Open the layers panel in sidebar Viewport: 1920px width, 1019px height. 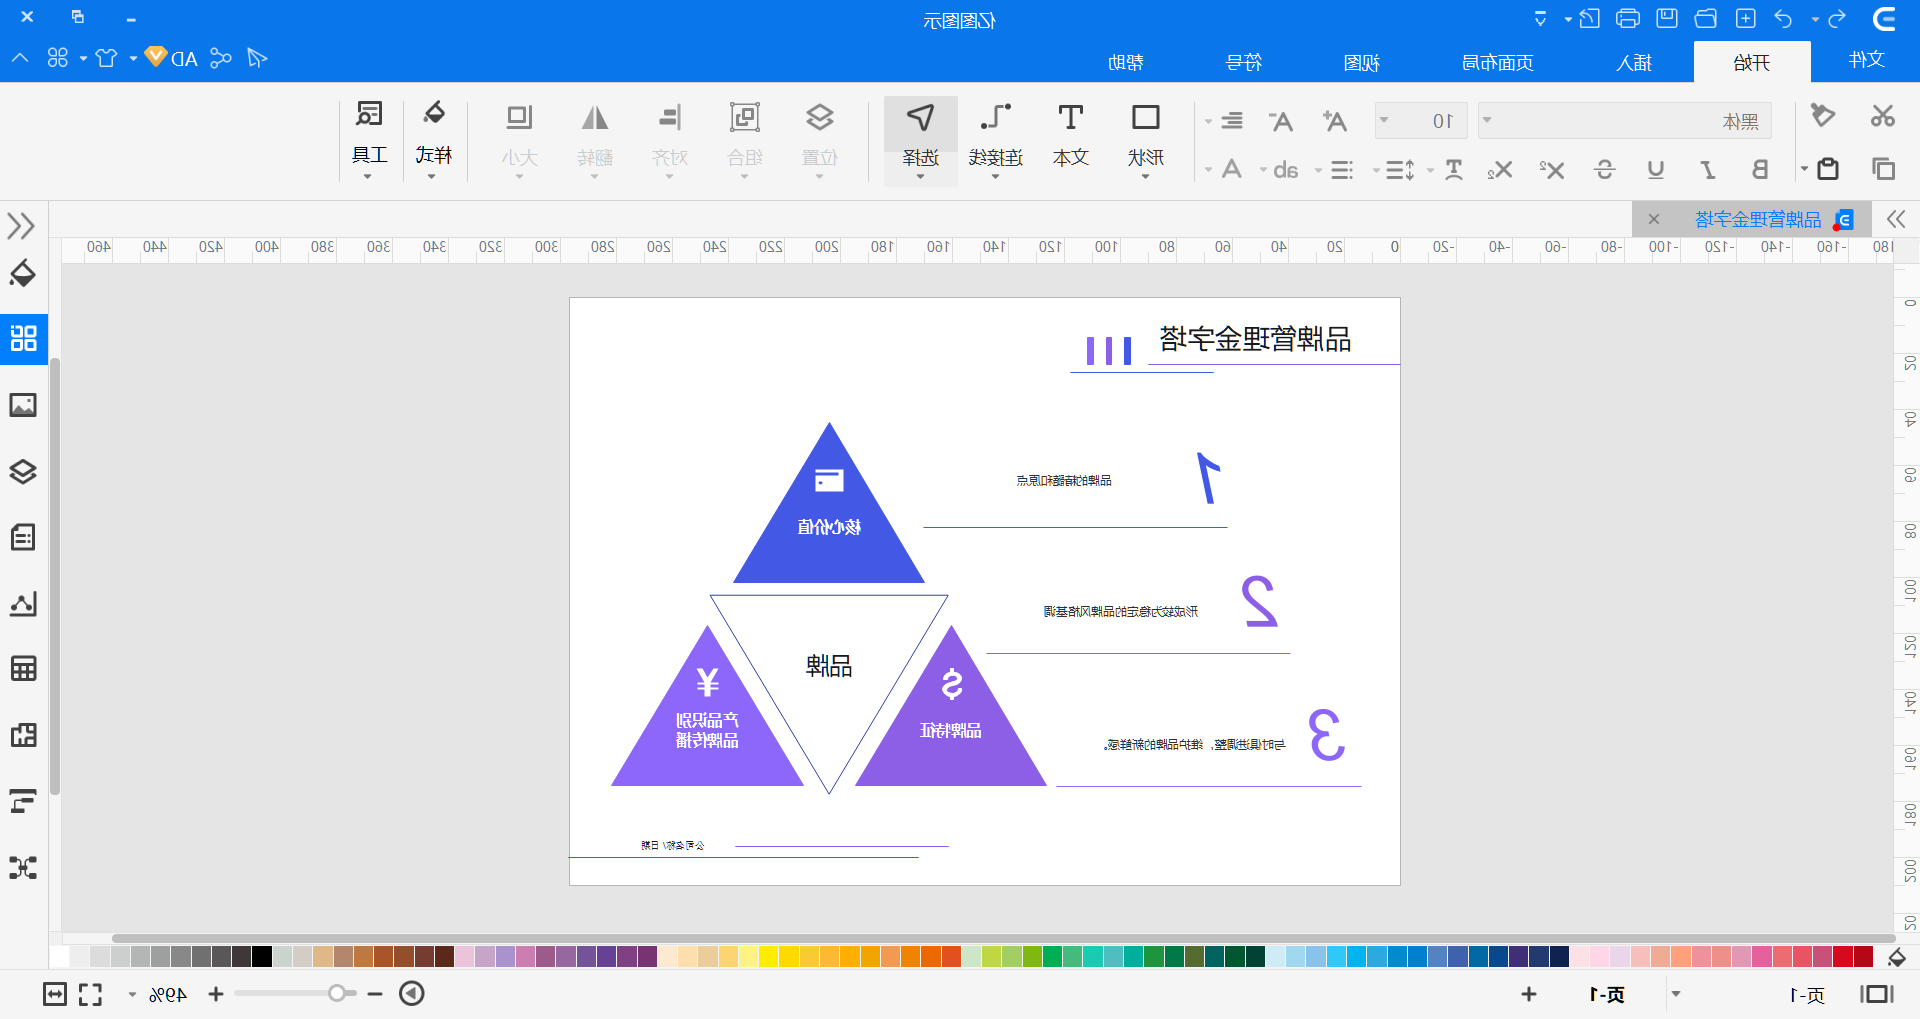click(x=23, y=471)
